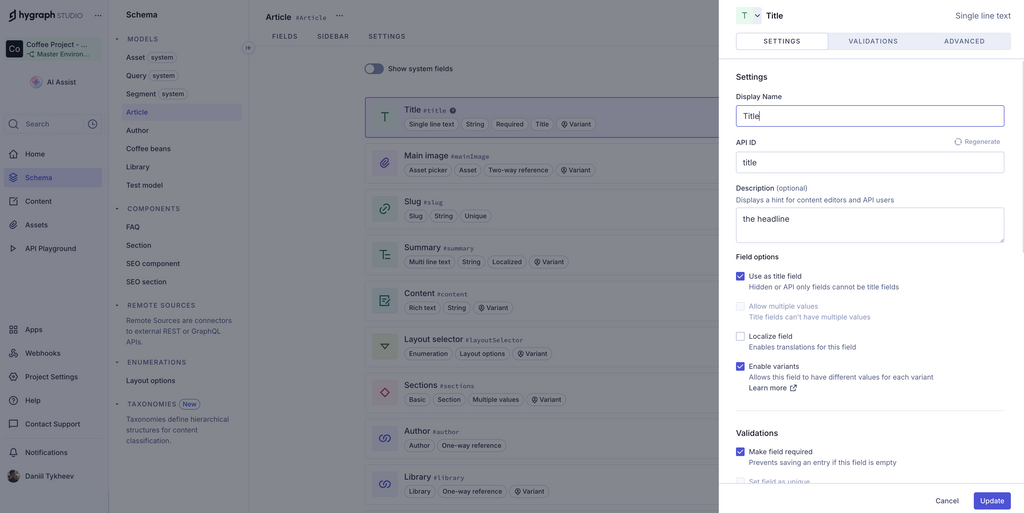The image size is (1024, 513).
Task: Uncheck Use as title field
Action: (x=741, y=276)
